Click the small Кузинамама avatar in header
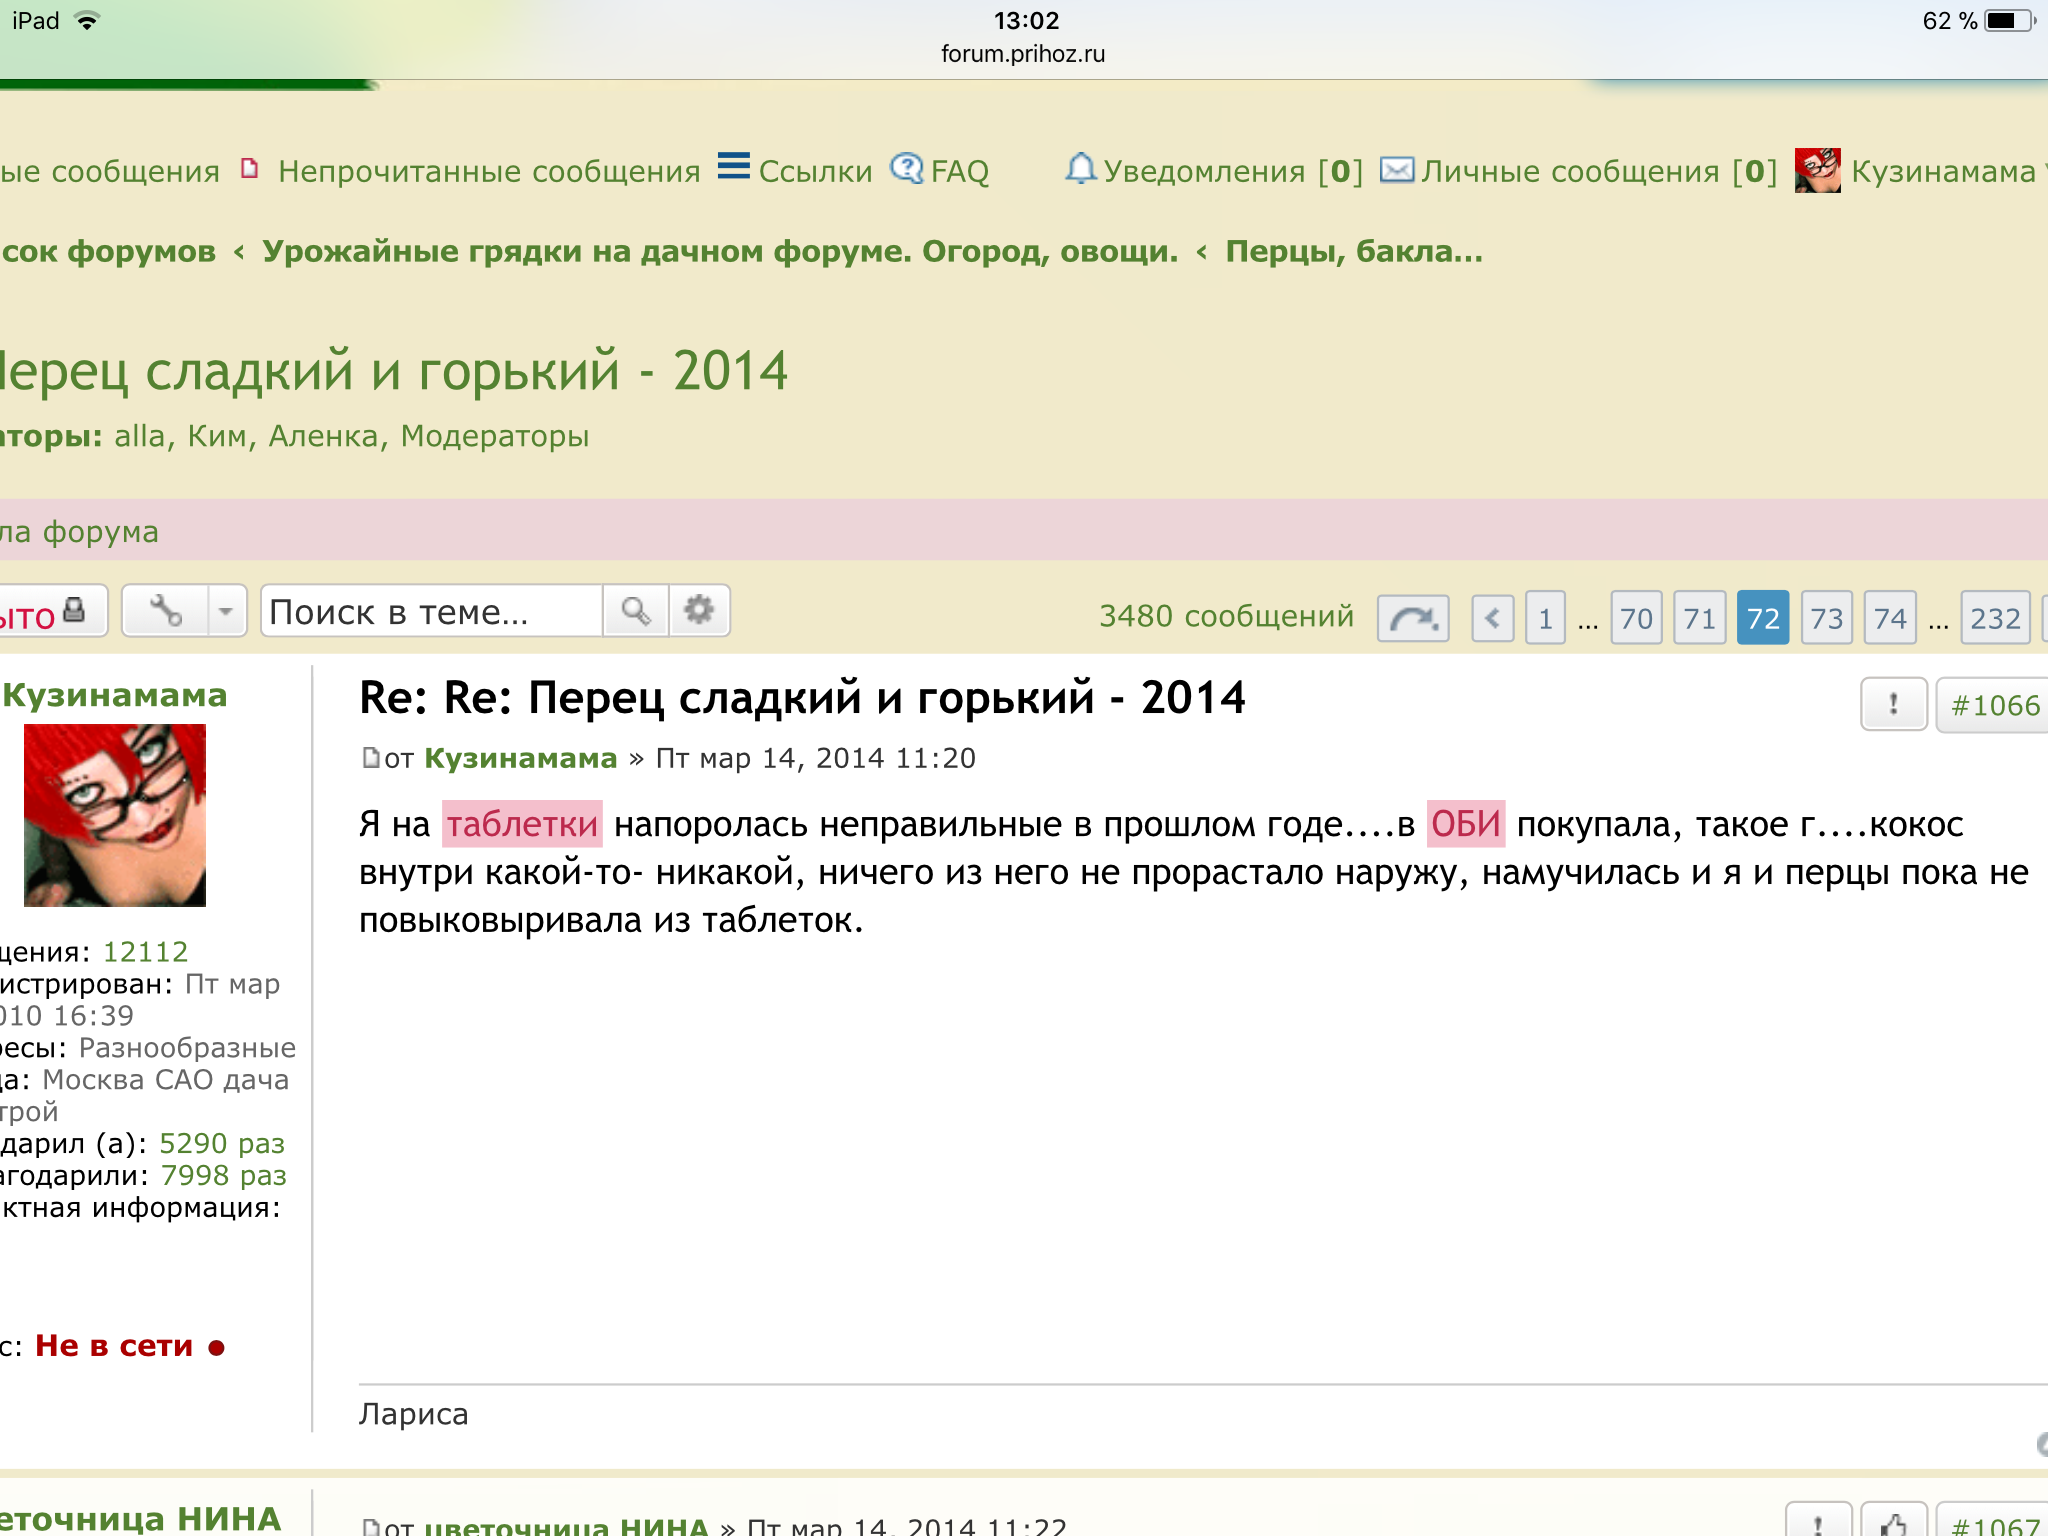Viewport: 2048px width, 1536px height. tap(1817, 170)
